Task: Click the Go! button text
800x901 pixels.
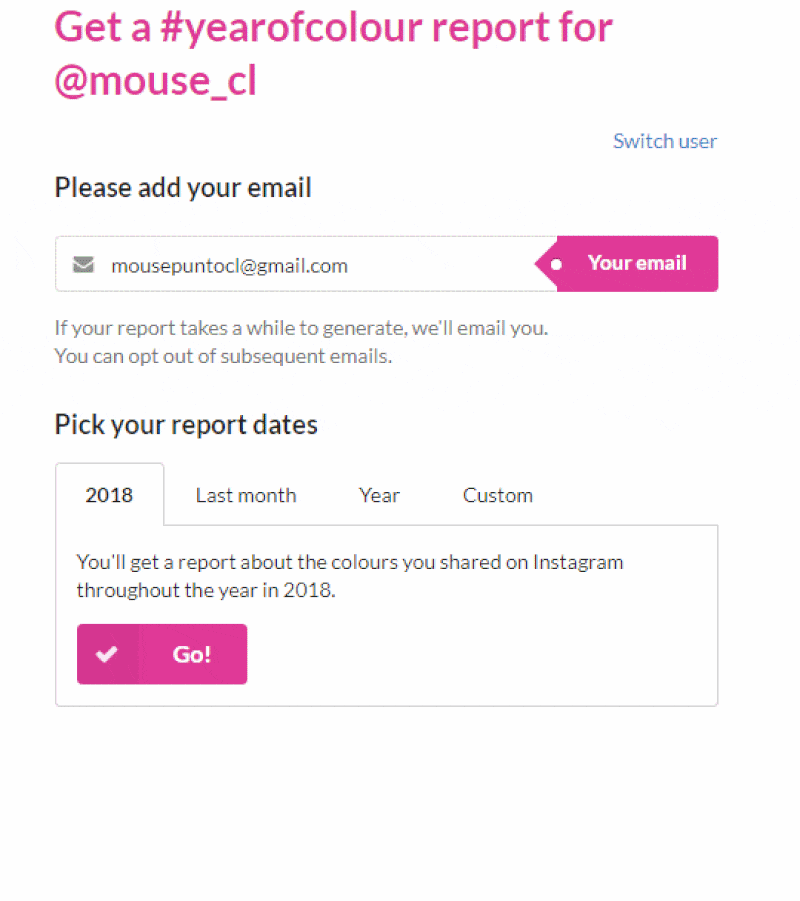Action: click(192, 654)
